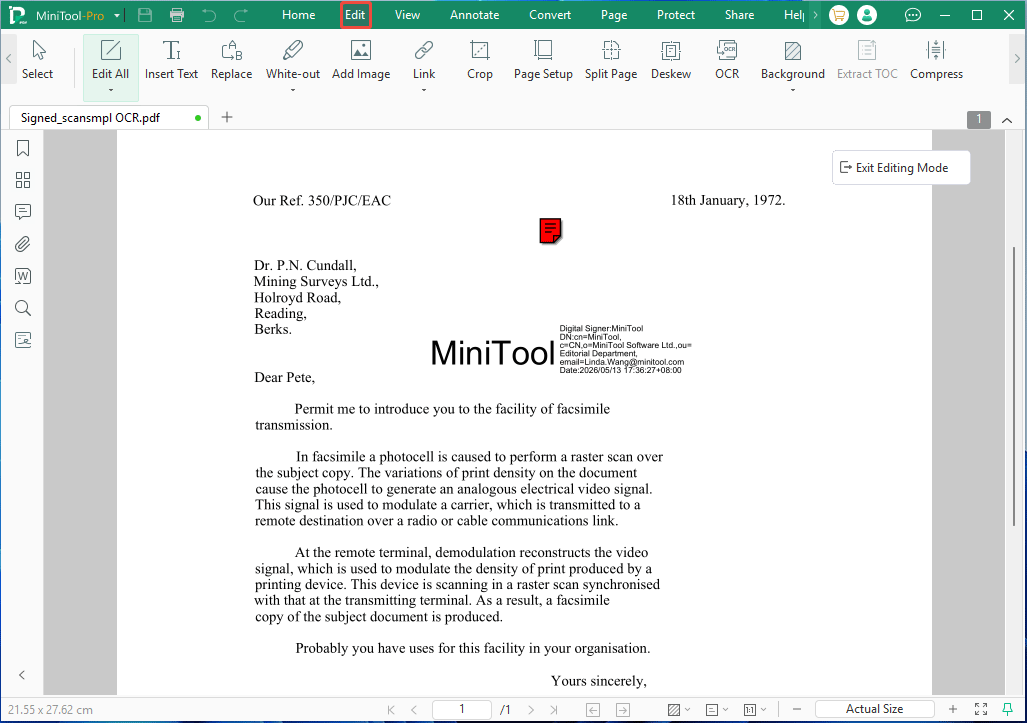Activate the Crop tool

479,60
